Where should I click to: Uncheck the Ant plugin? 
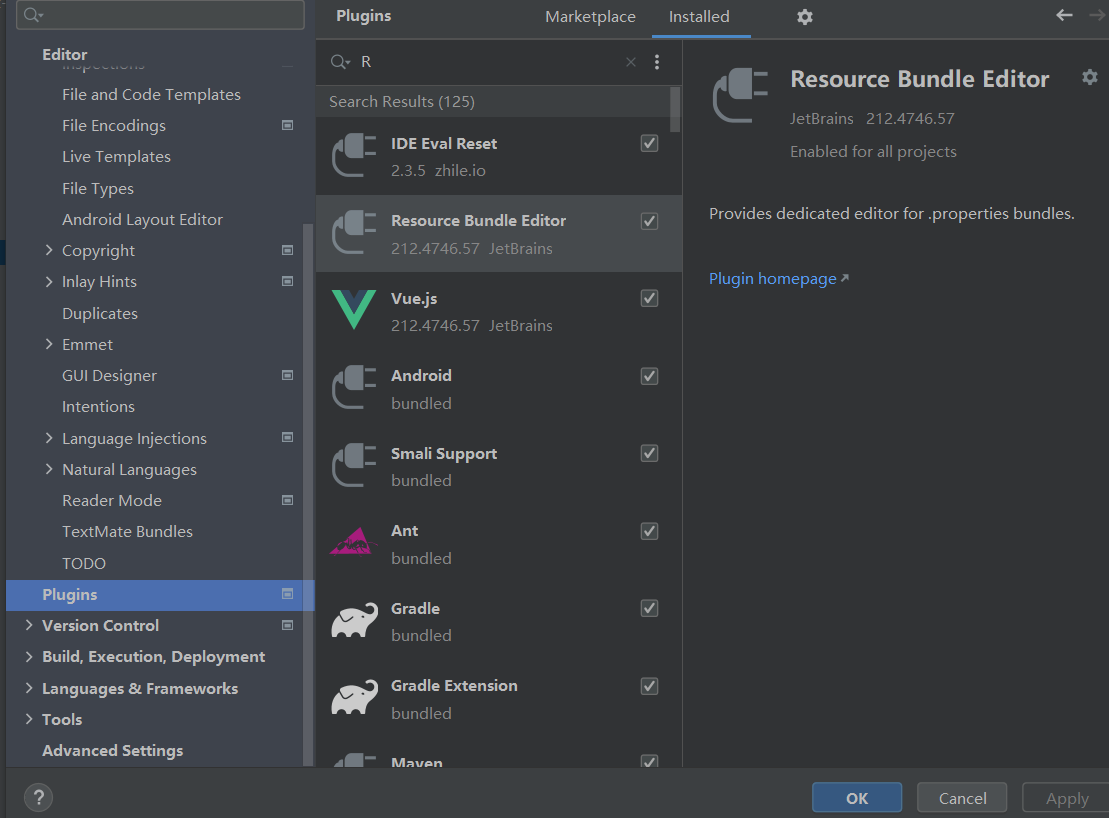[649, 531]
